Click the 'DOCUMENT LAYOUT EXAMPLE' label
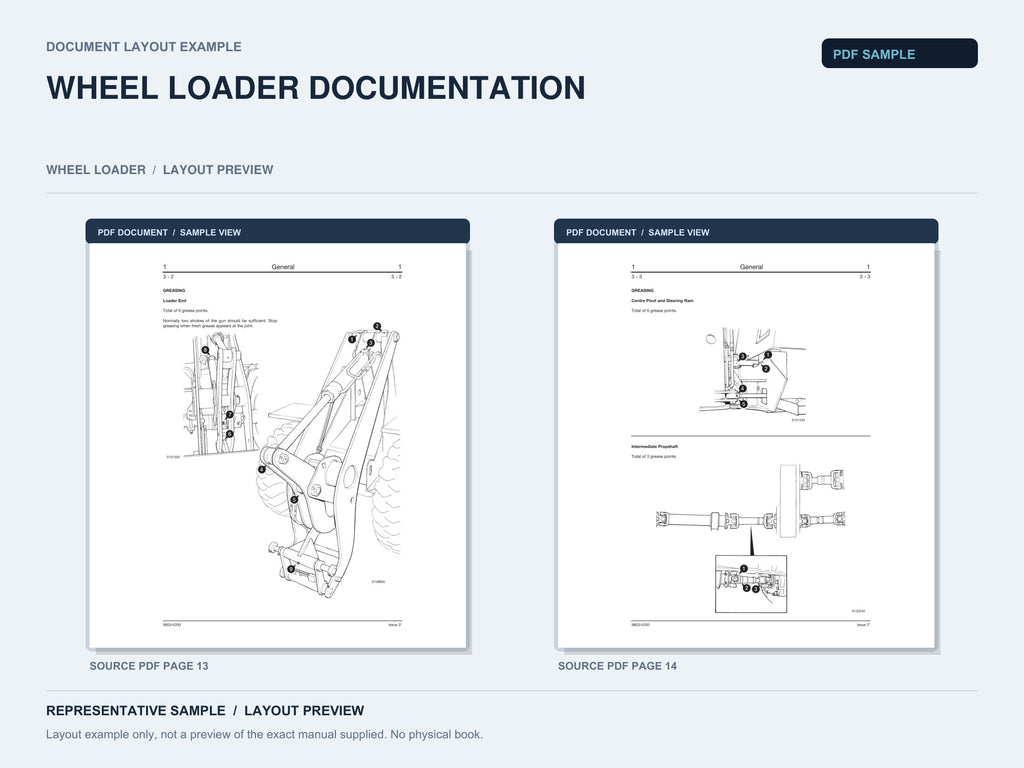The width and height of the screenshot is (1024, 768). coord(144,47)
